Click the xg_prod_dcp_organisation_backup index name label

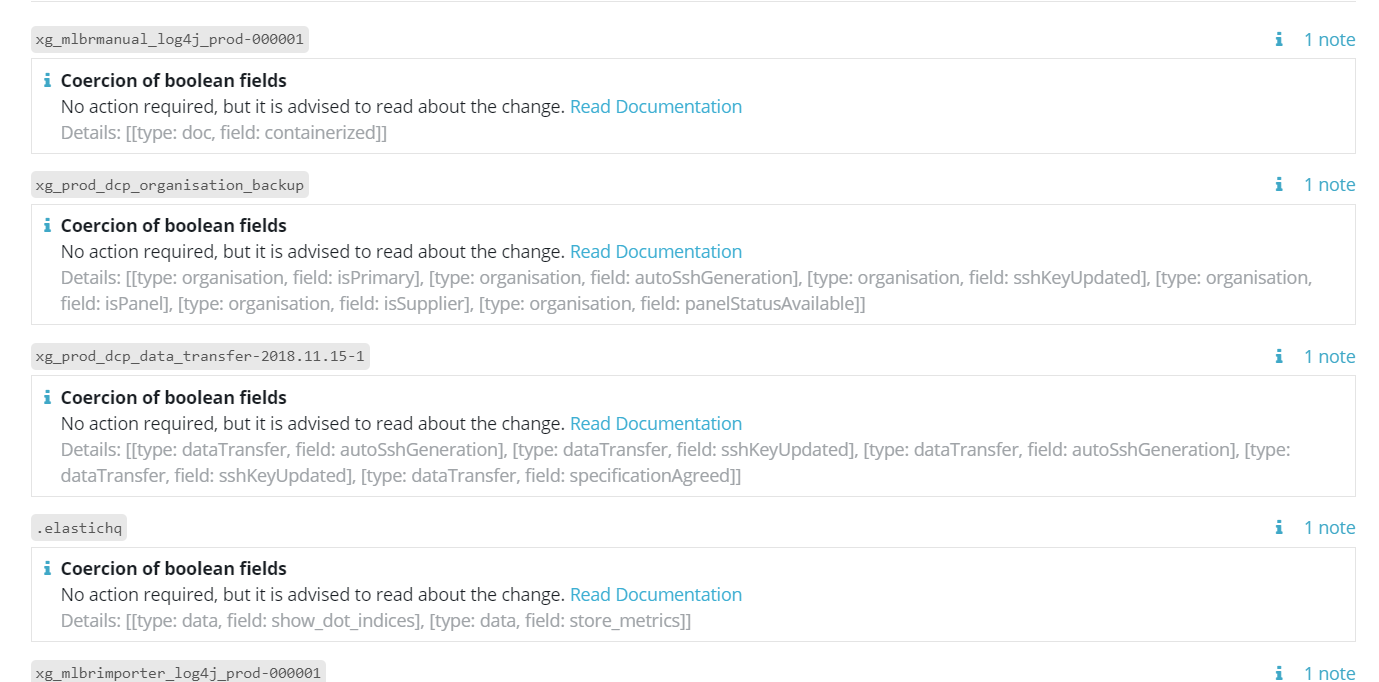pos(169,185)
